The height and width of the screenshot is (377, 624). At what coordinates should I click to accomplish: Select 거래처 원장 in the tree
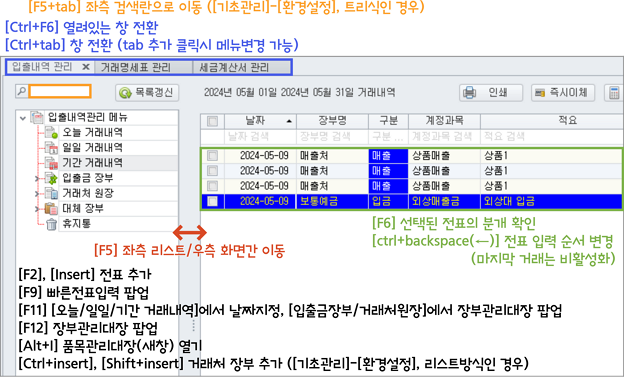tap(88, 193)
